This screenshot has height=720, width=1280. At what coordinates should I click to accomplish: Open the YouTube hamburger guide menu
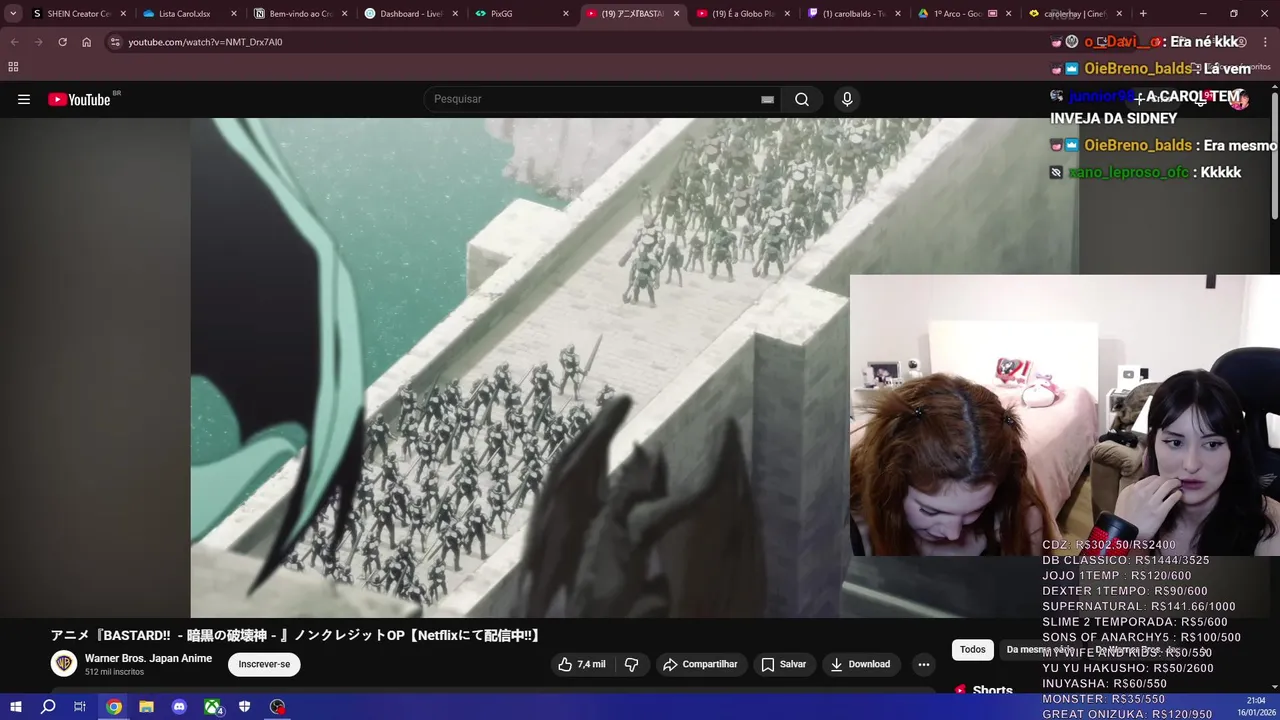pyautogui.click(x=24, y=99)
